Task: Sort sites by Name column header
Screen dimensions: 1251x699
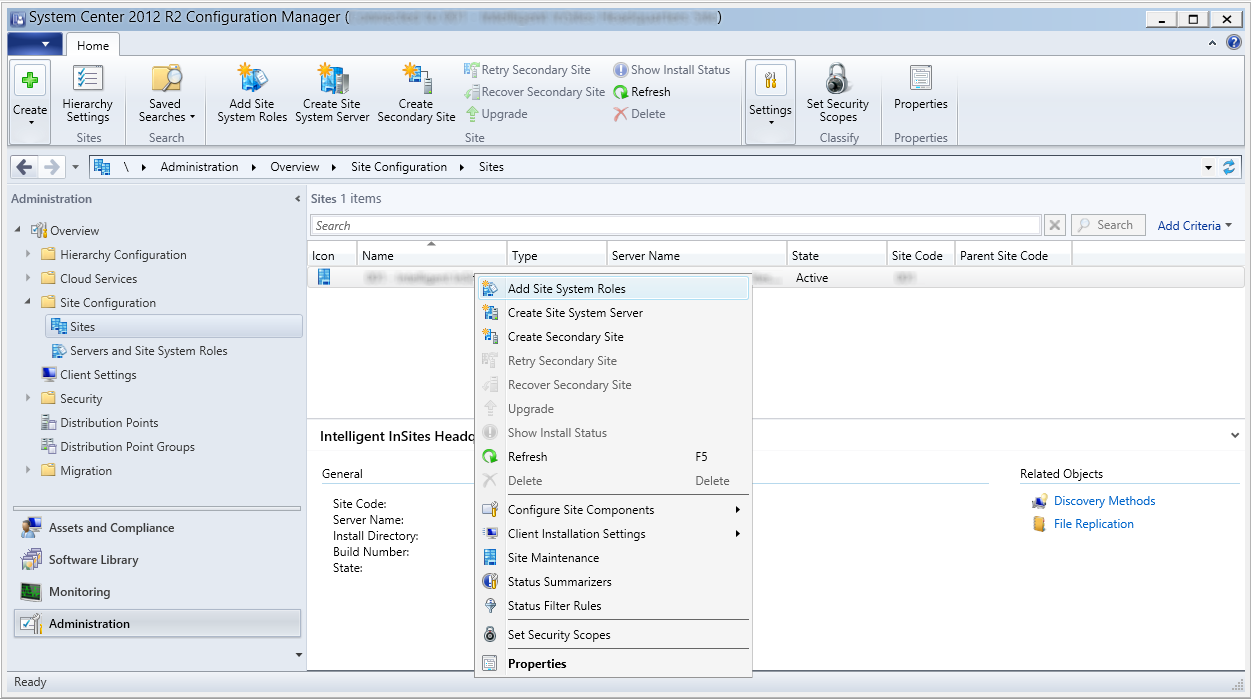Action: point(432,255)
